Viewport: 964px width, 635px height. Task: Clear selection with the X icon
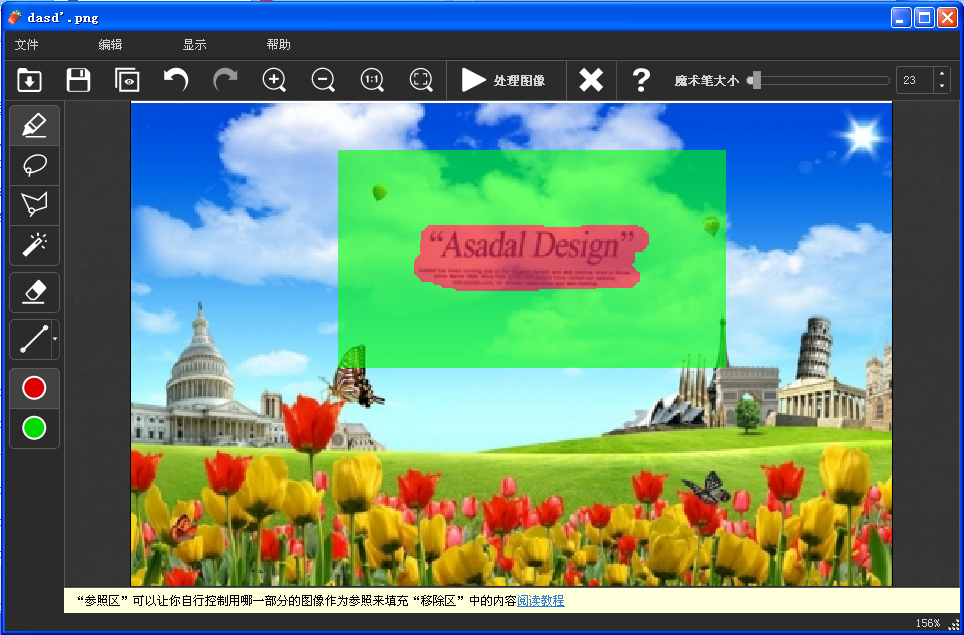coord(591,80)
